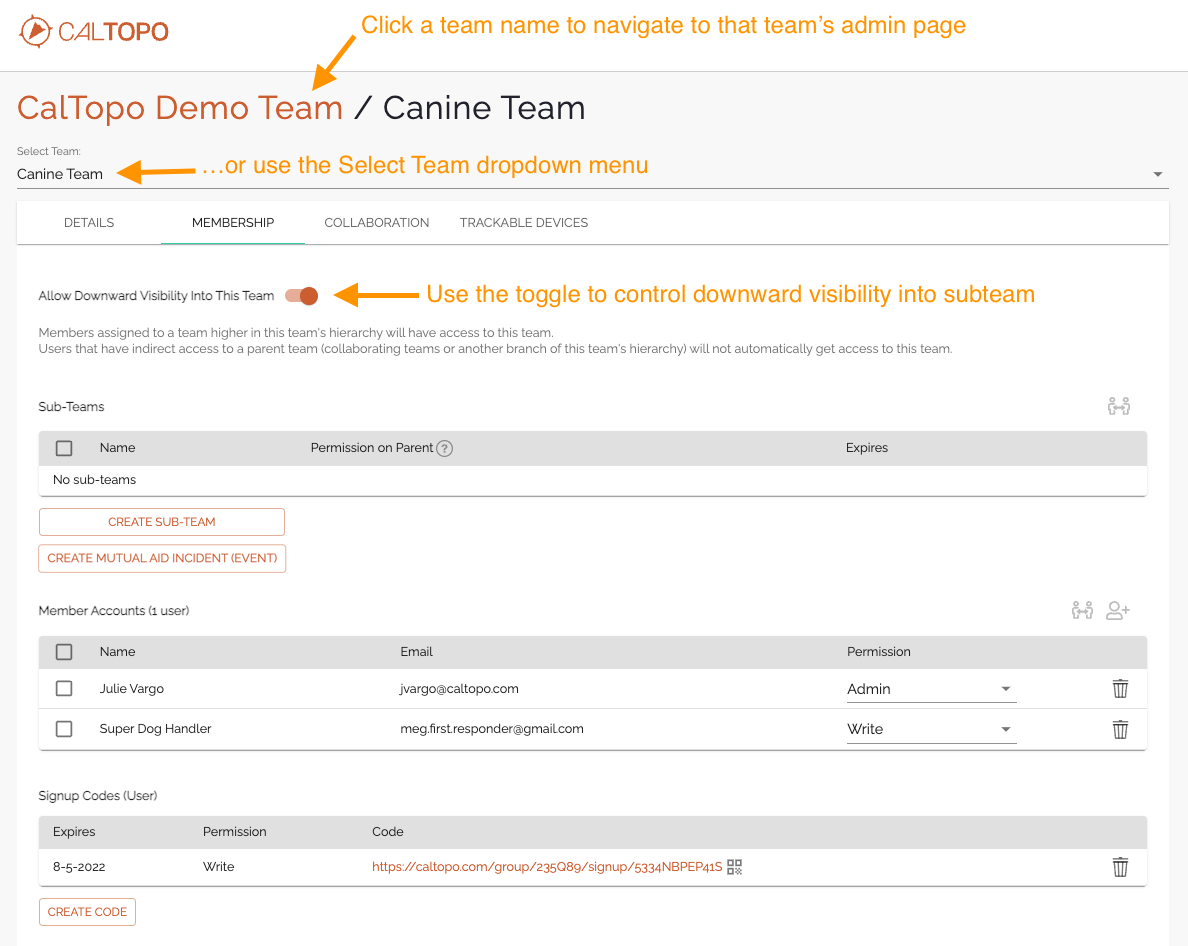The width and height of the screenshot is (1188, 946).
Task: Check the Julie Vargo row checkbox
Action: (64, 689)
